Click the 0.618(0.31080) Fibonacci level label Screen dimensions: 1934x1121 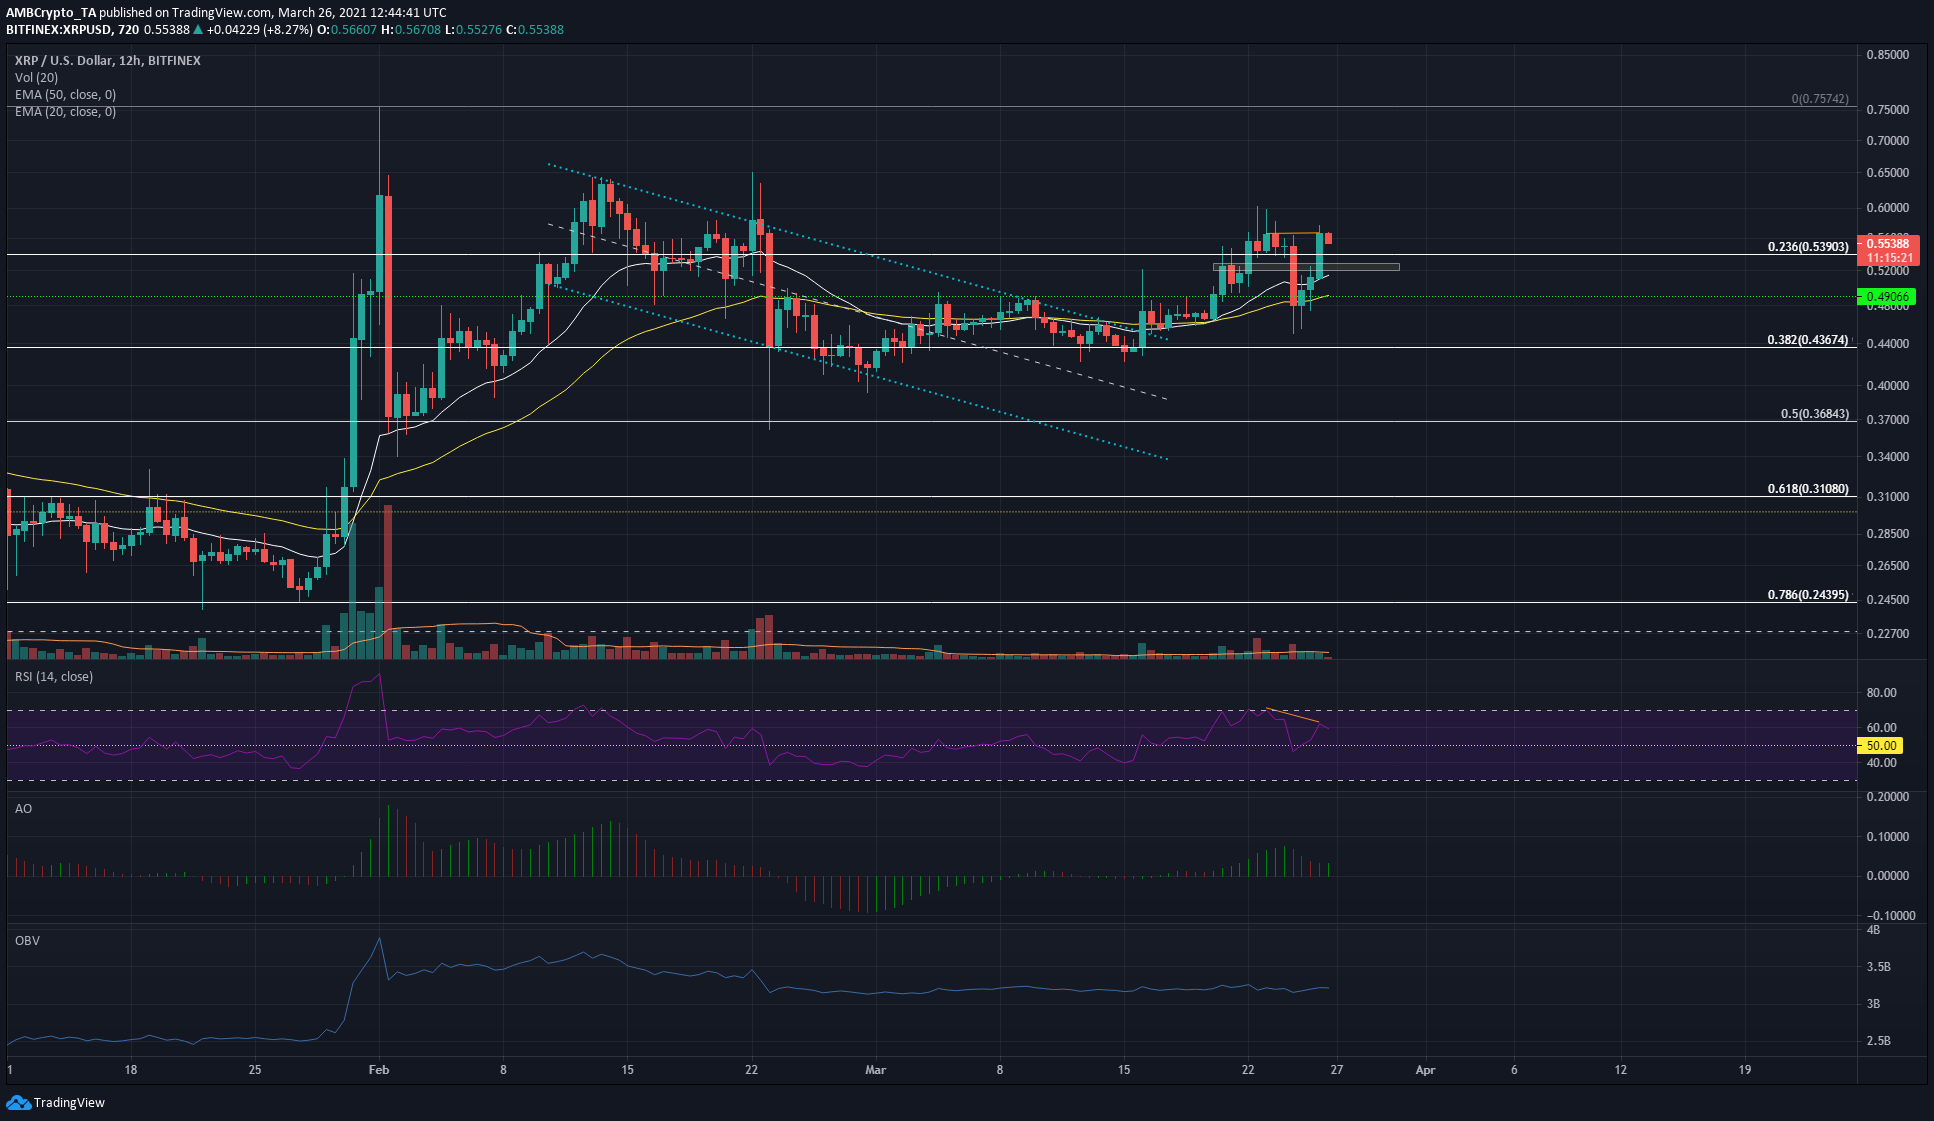click(x=1808, y=488)
